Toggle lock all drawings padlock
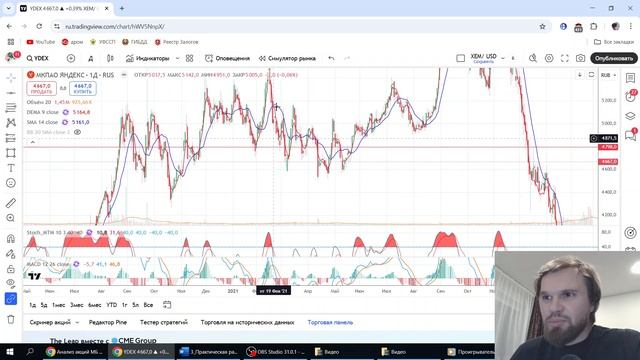The image size is (640, 360). [11, 269]
